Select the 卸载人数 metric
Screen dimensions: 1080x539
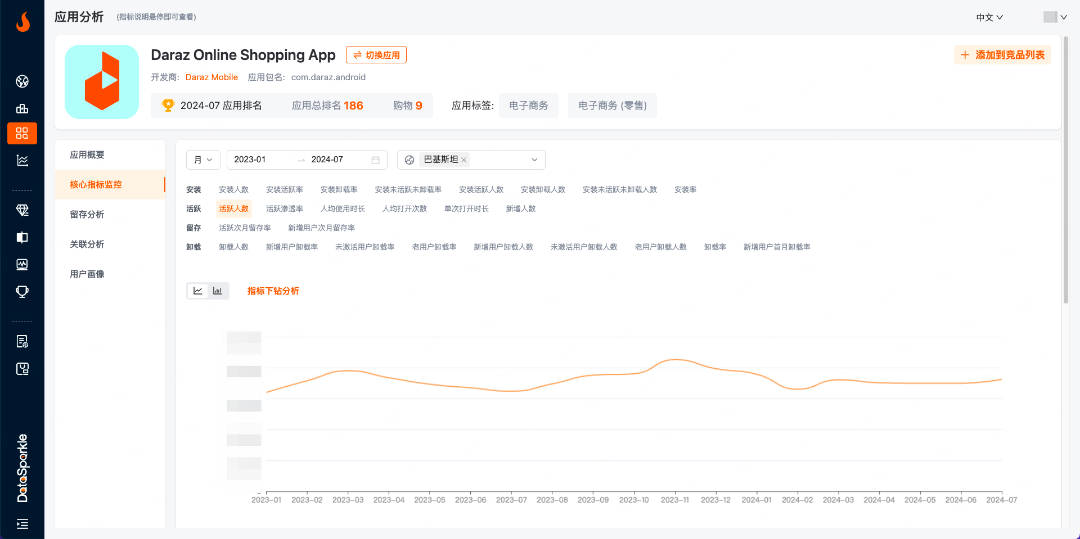pyautogui.click(x=233, y=247)
